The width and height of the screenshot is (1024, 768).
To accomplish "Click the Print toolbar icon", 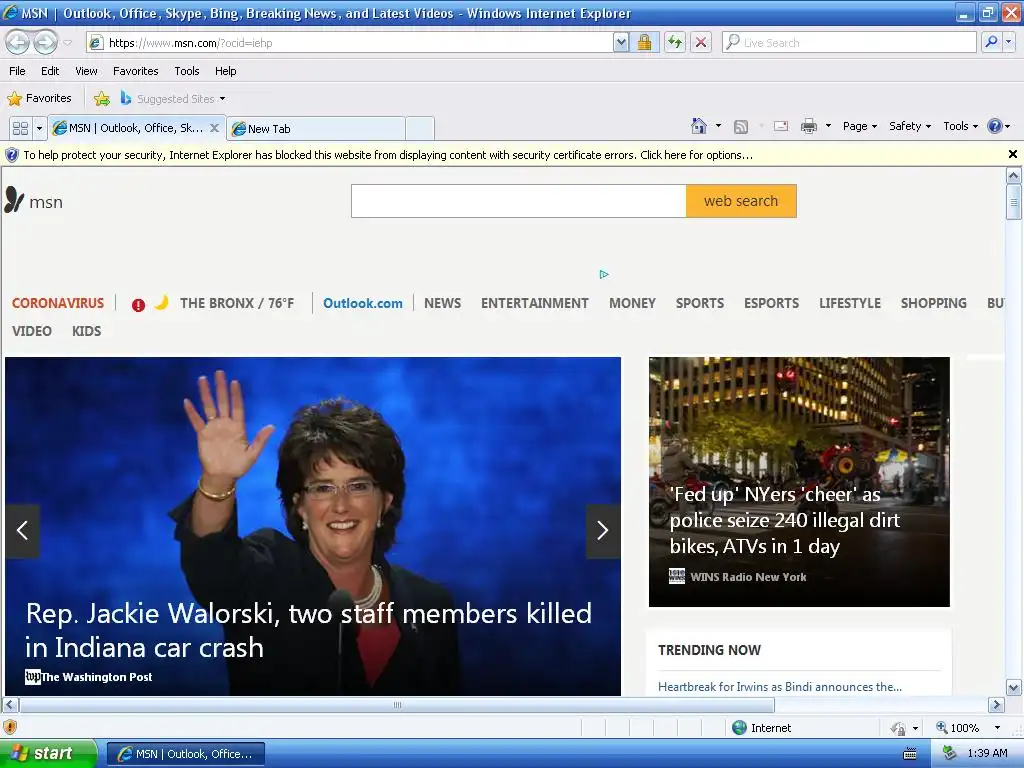I will [808, 126].
